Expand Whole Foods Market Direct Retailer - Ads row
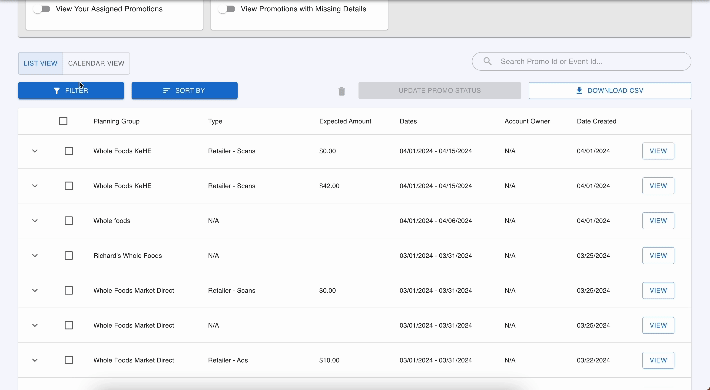The image size is (710, 390). (35, 360)
